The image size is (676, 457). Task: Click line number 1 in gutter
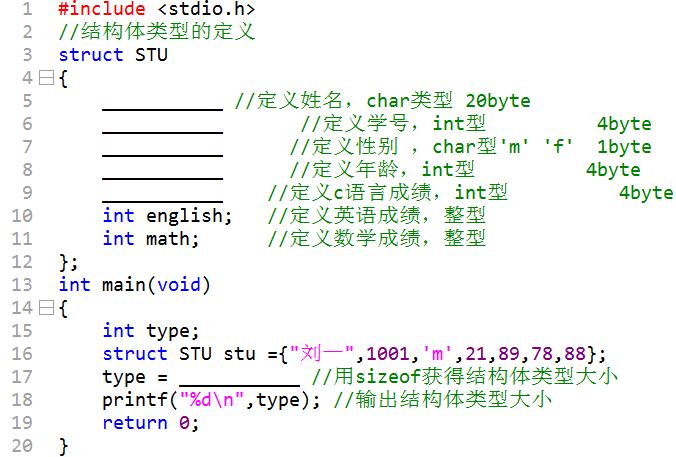coord(27,9)
